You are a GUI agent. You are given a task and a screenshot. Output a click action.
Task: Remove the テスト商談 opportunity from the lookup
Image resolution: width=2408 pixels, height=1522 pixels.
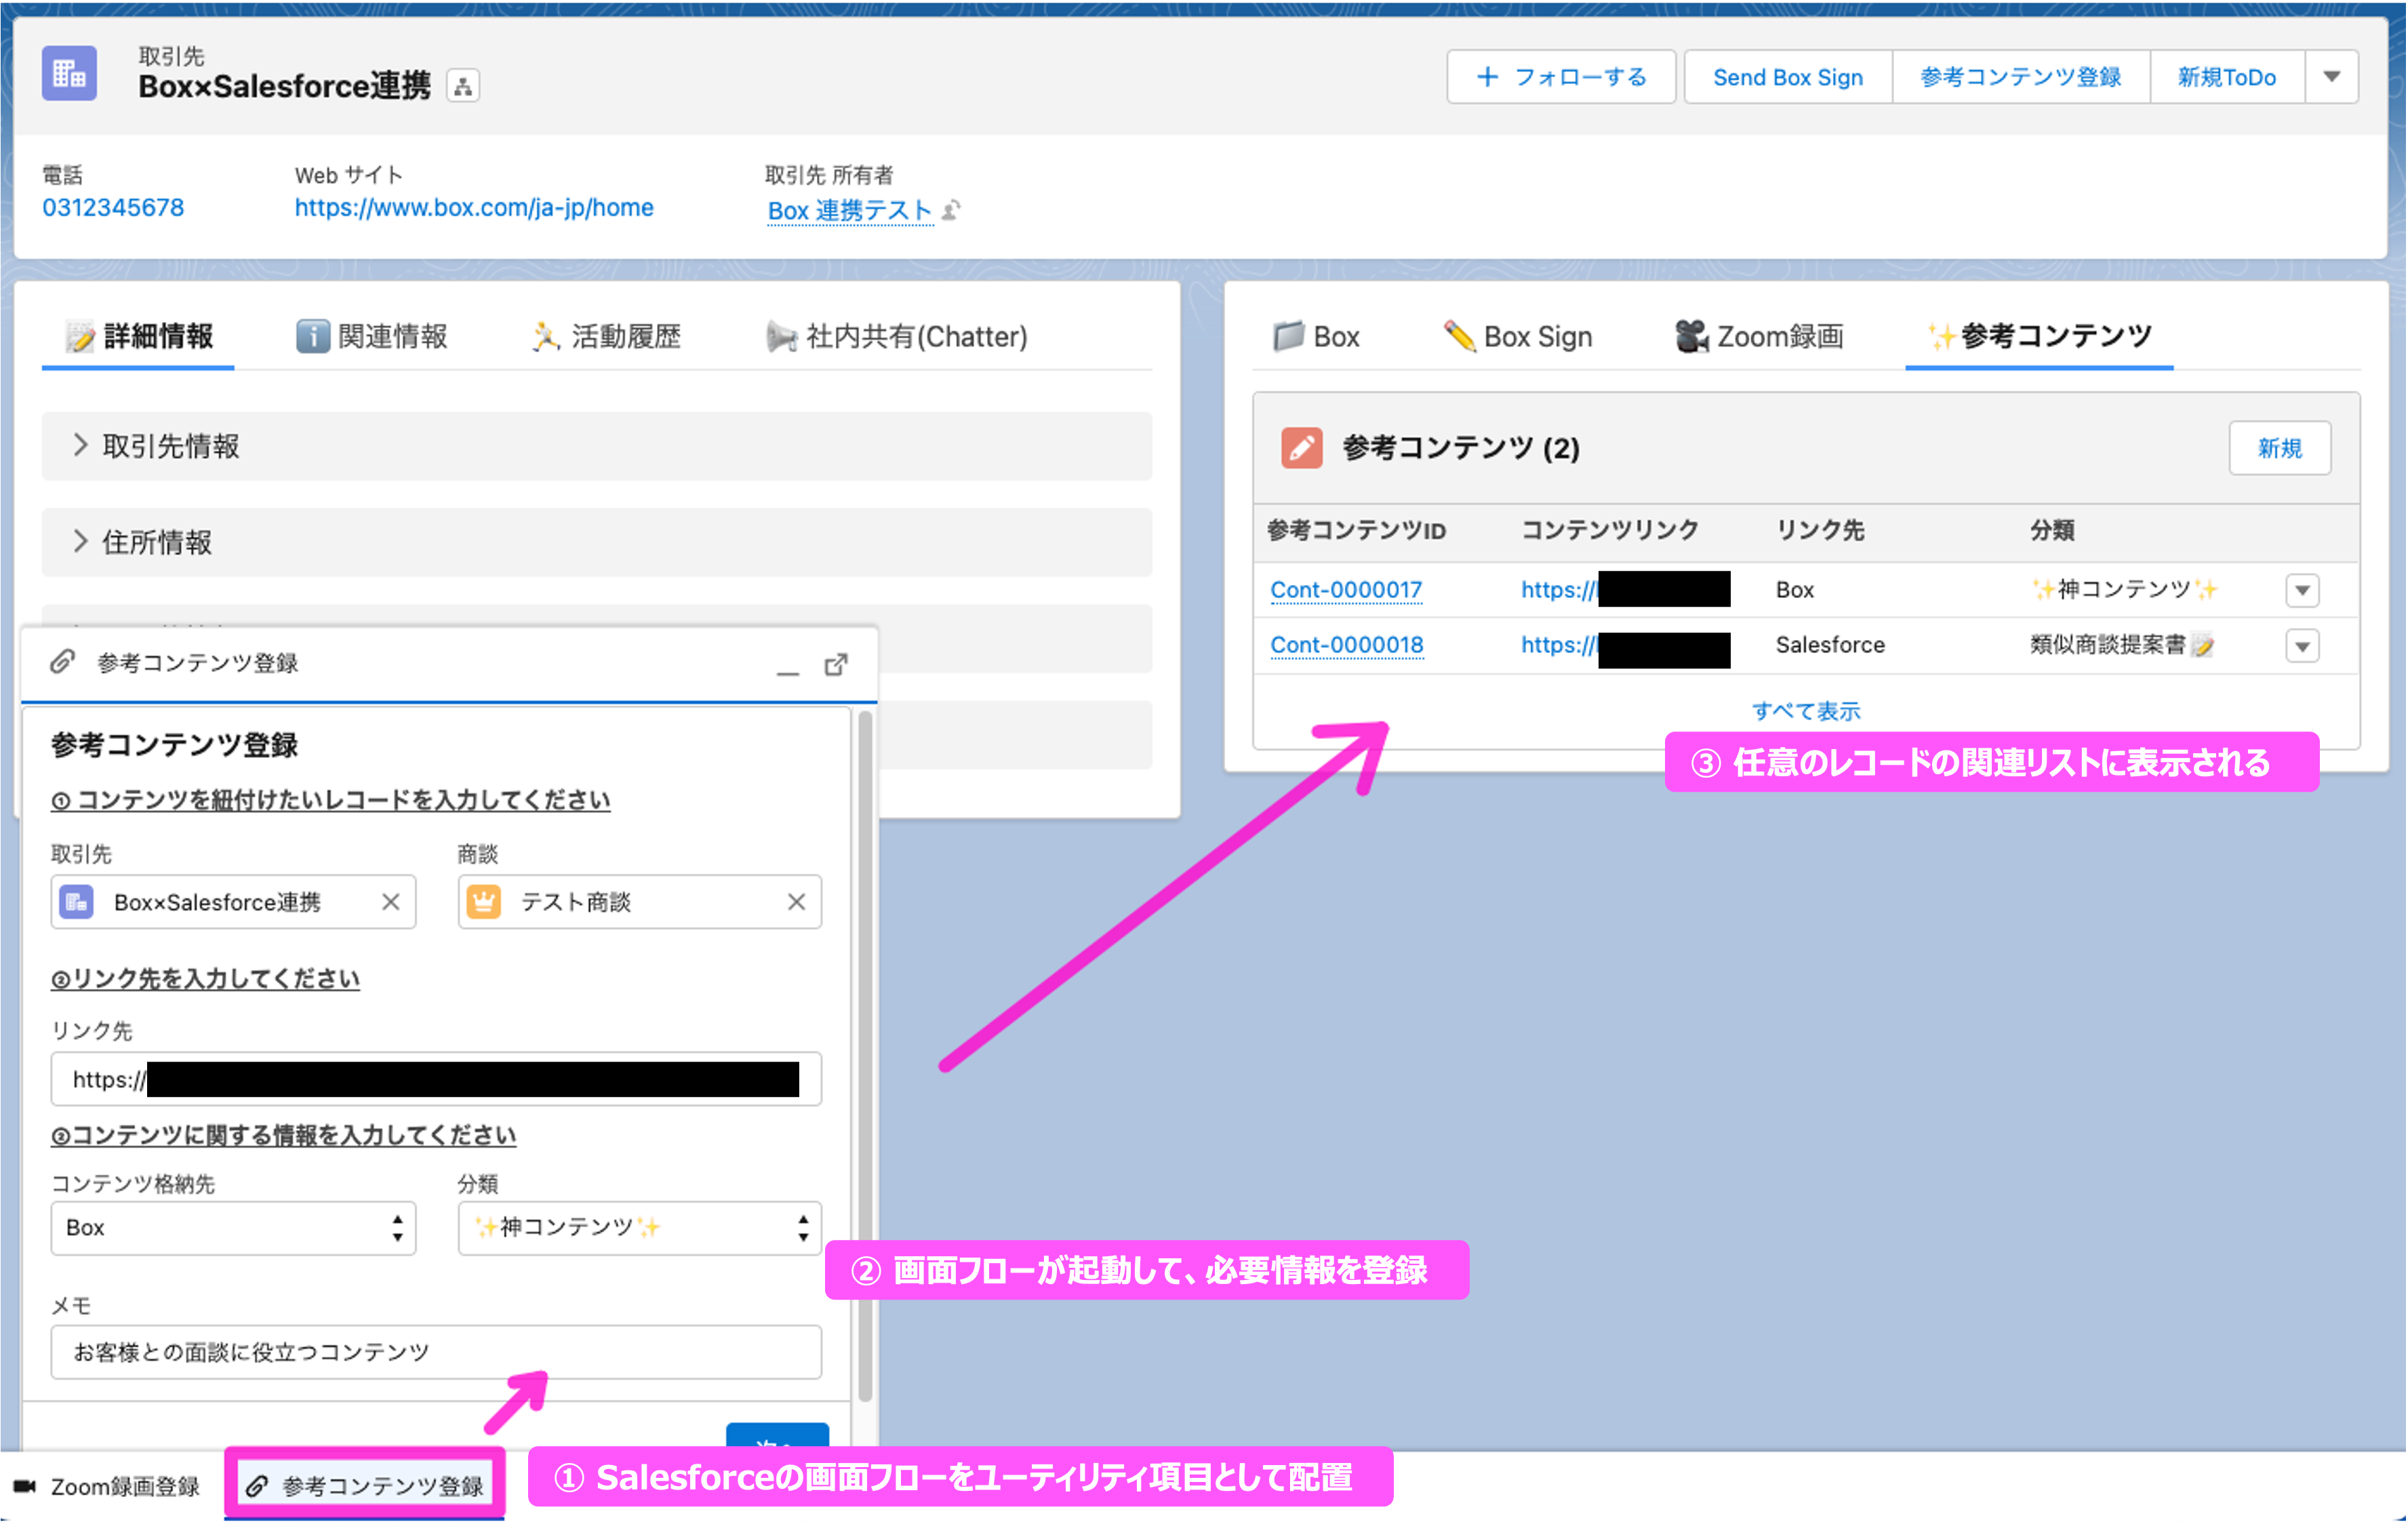[796, 902]
